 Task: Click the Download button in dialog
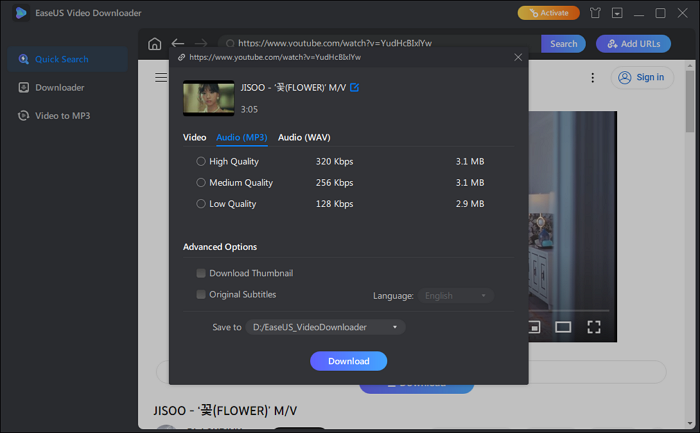[x=348, y=361]
